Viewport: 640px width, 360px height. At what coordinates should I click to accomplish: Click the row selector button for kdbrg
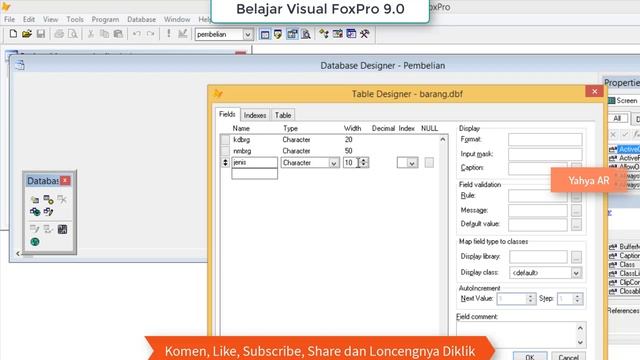pyautogui.click(x=225, y=140)
